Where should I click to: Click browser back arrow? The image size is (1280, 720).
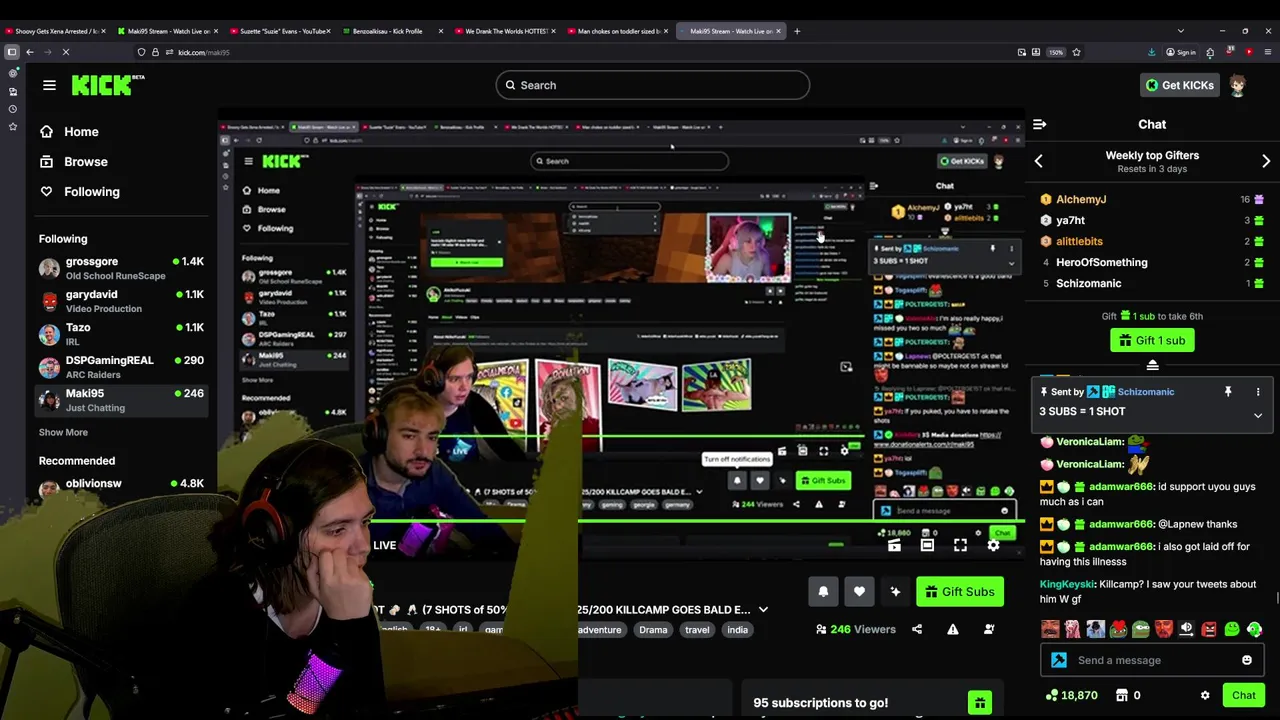pos(30,52)
